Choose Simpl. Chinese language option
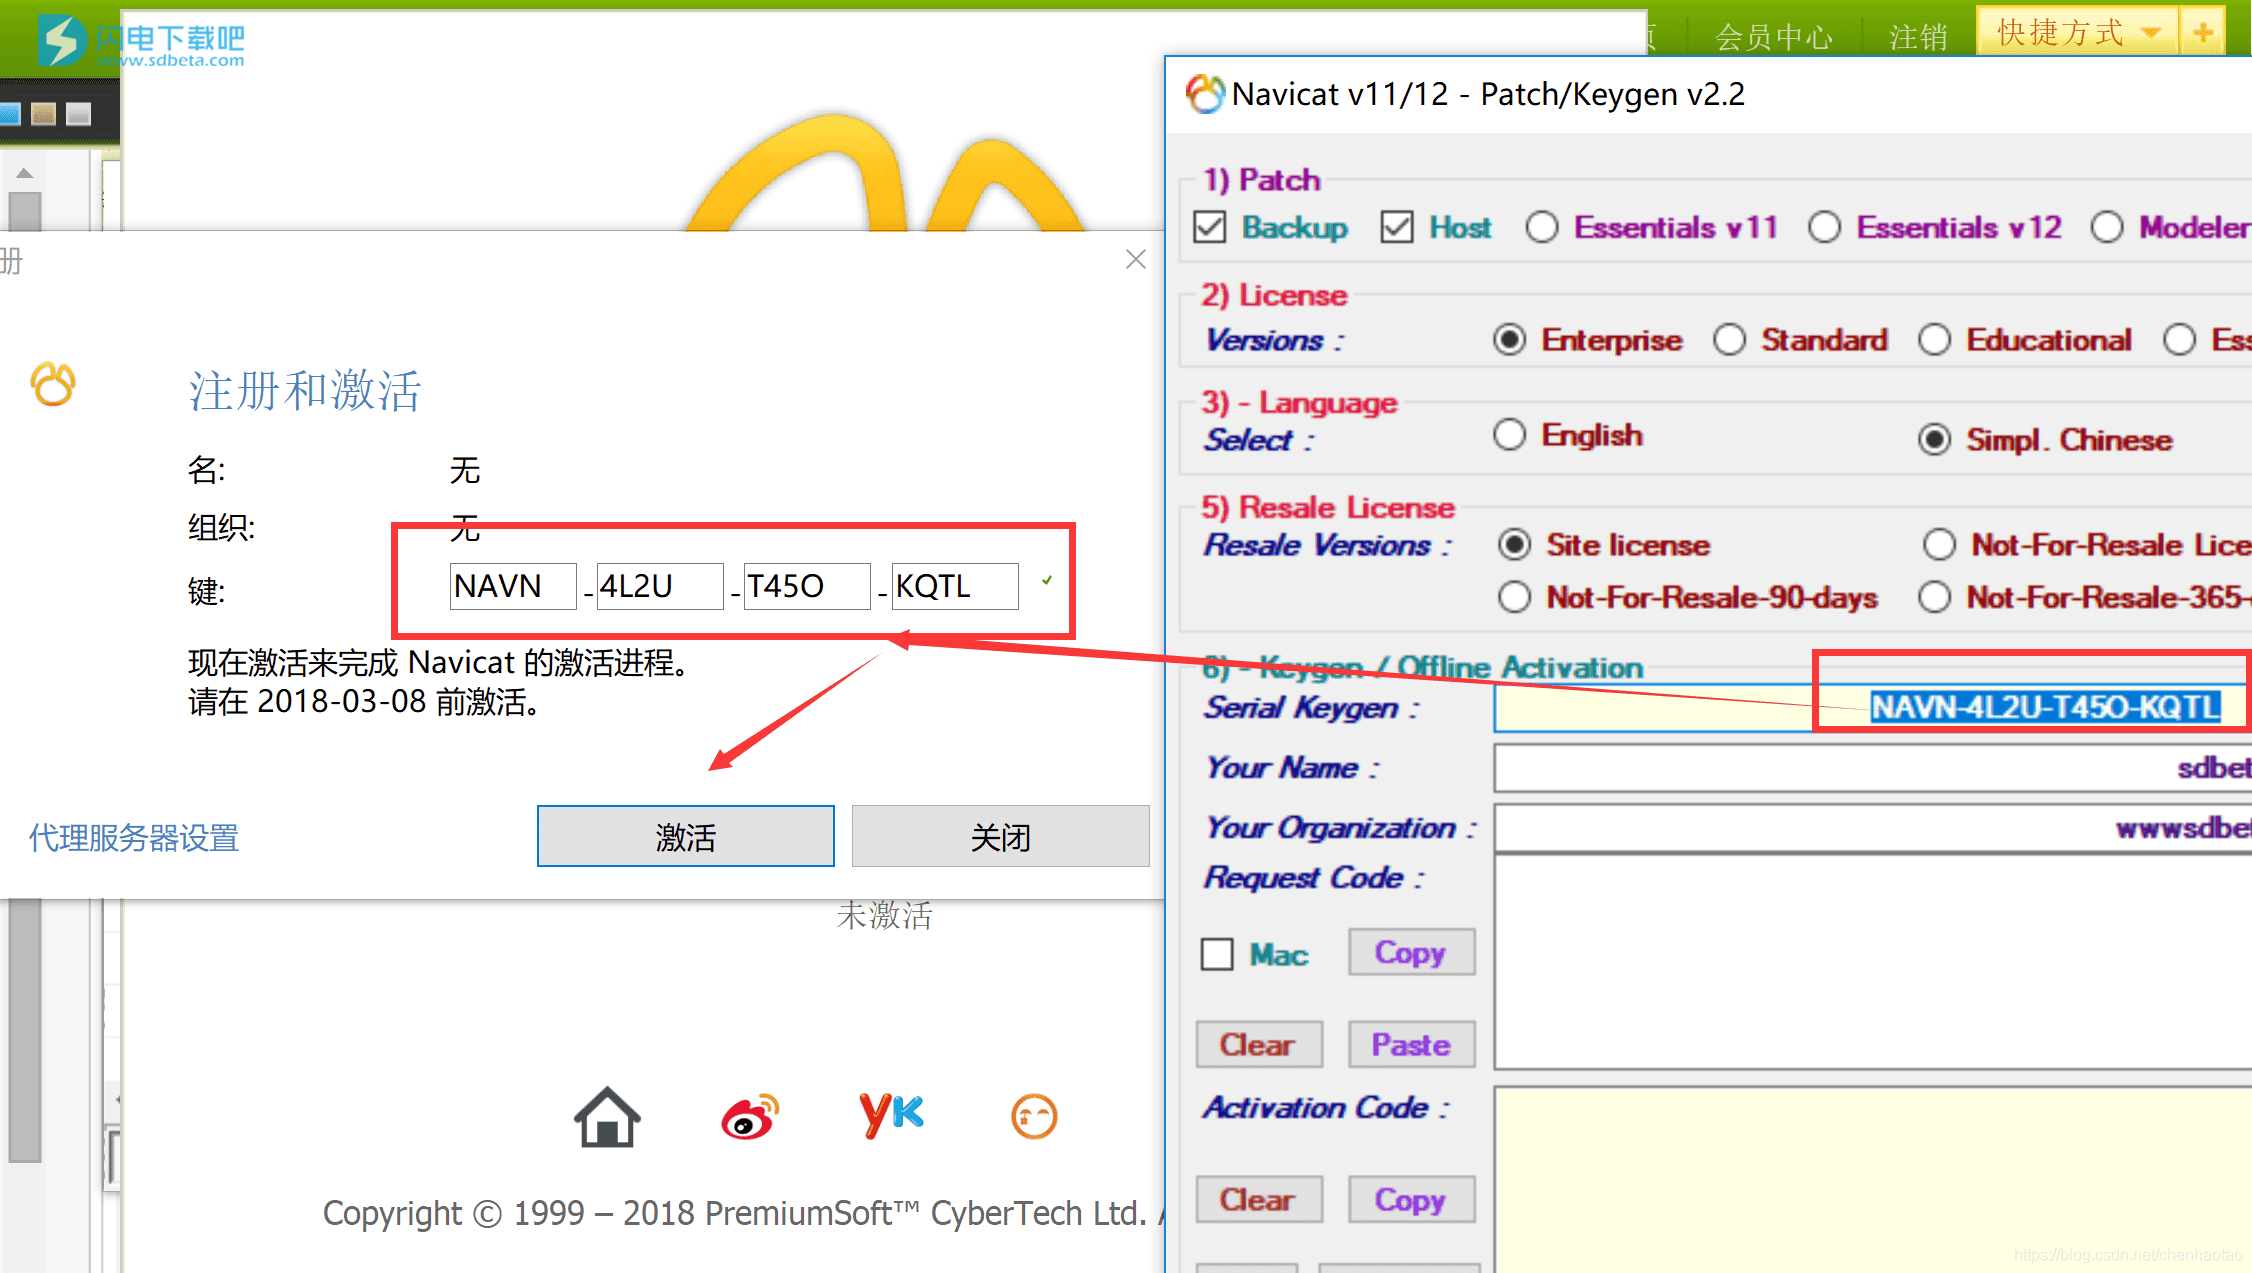This screenshot has width=2252, height=1273. click(1935, 440)
